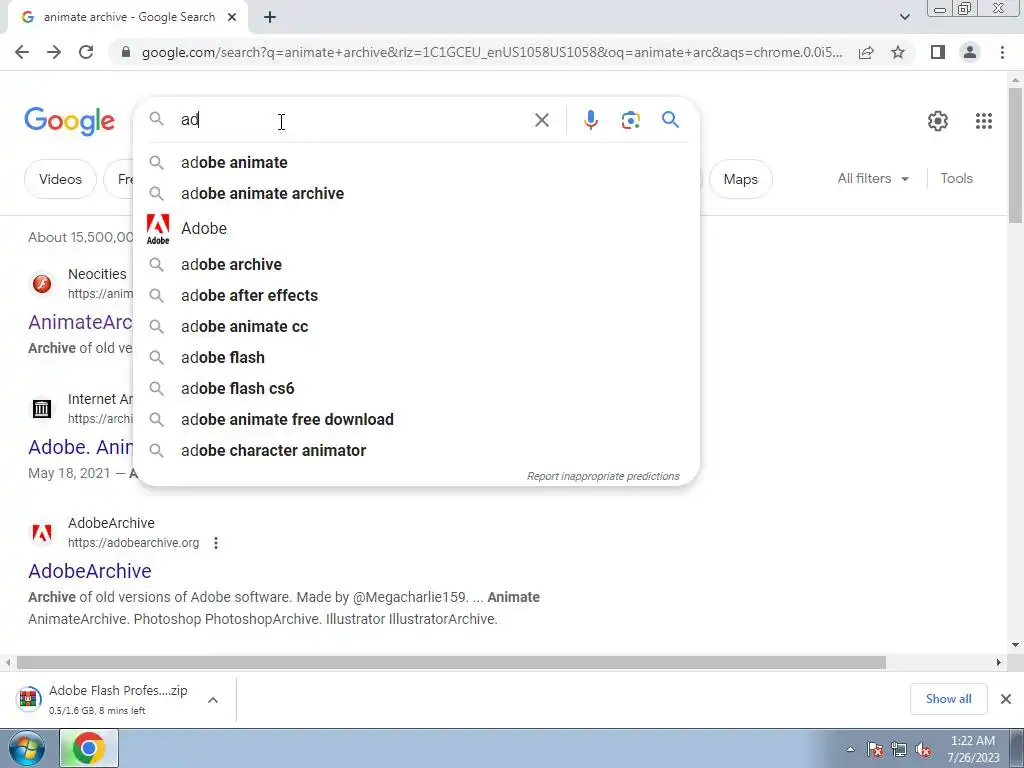Expand options for the Adobe Flash download

click(x=213, y=700)
